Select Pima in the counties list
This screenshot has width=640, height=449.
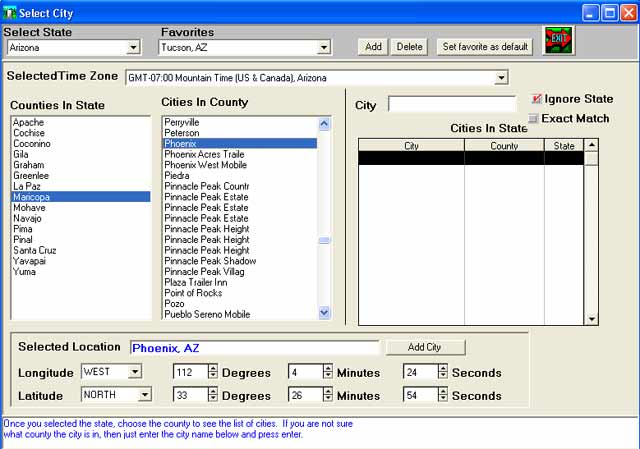click(24, 229)
